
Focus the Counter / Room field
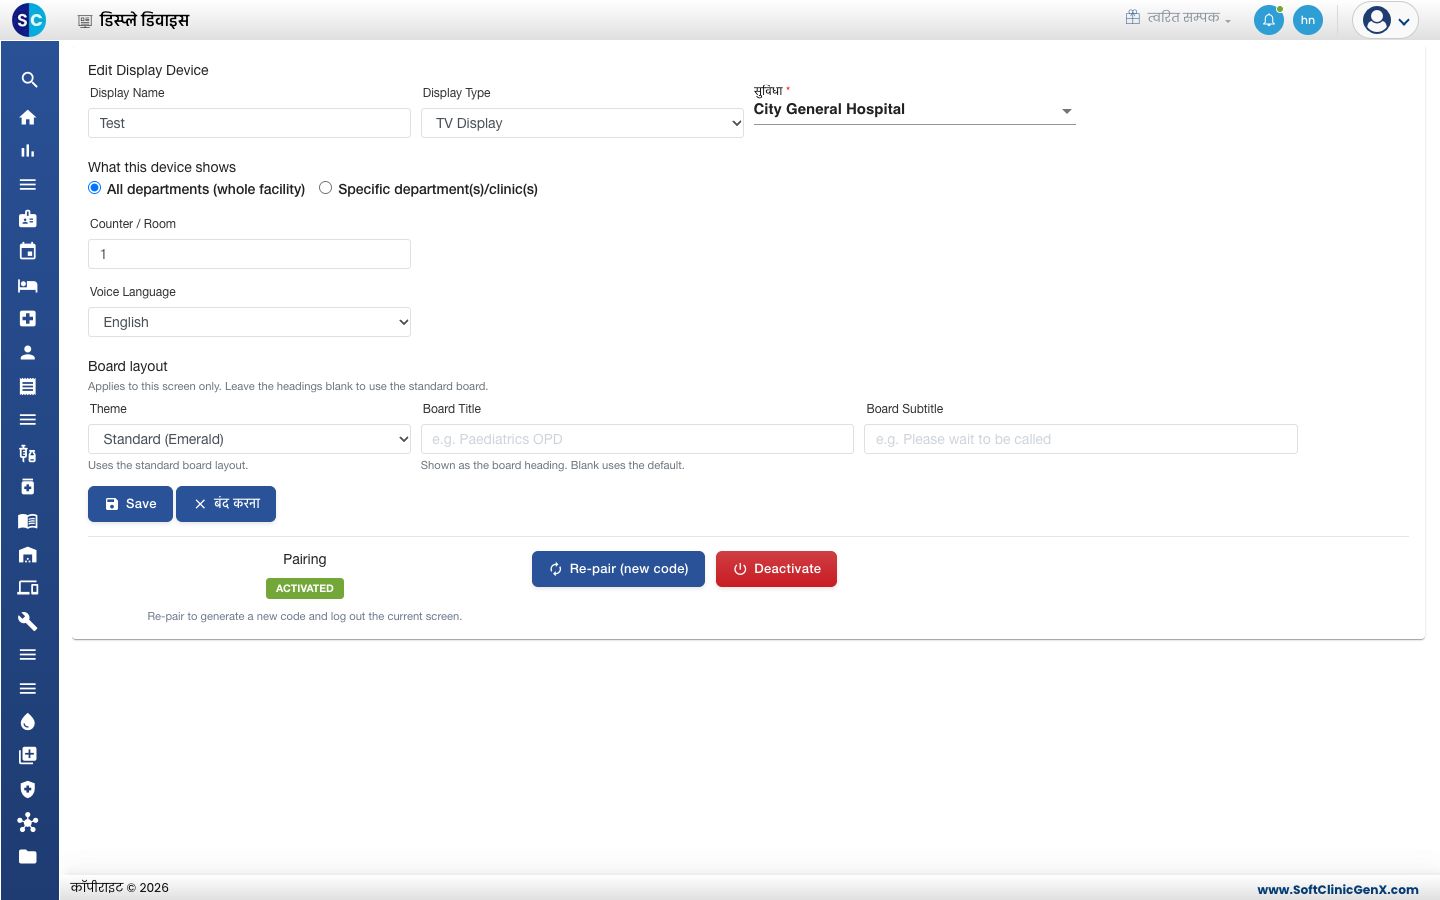249,254
